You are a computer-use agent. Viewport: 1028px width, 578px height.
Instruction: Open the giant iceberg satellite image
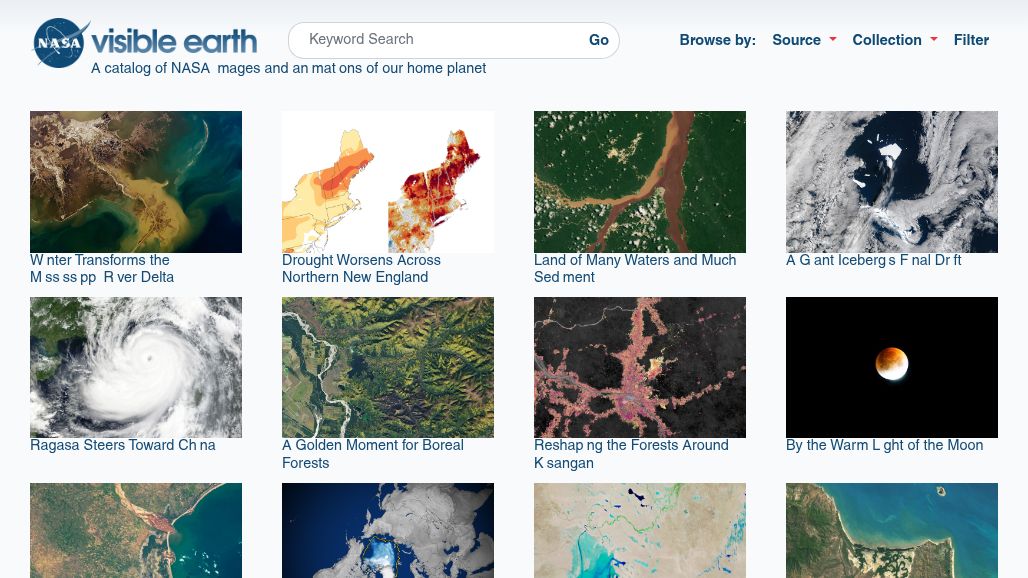pyautogui.click(x=892, y=181)
